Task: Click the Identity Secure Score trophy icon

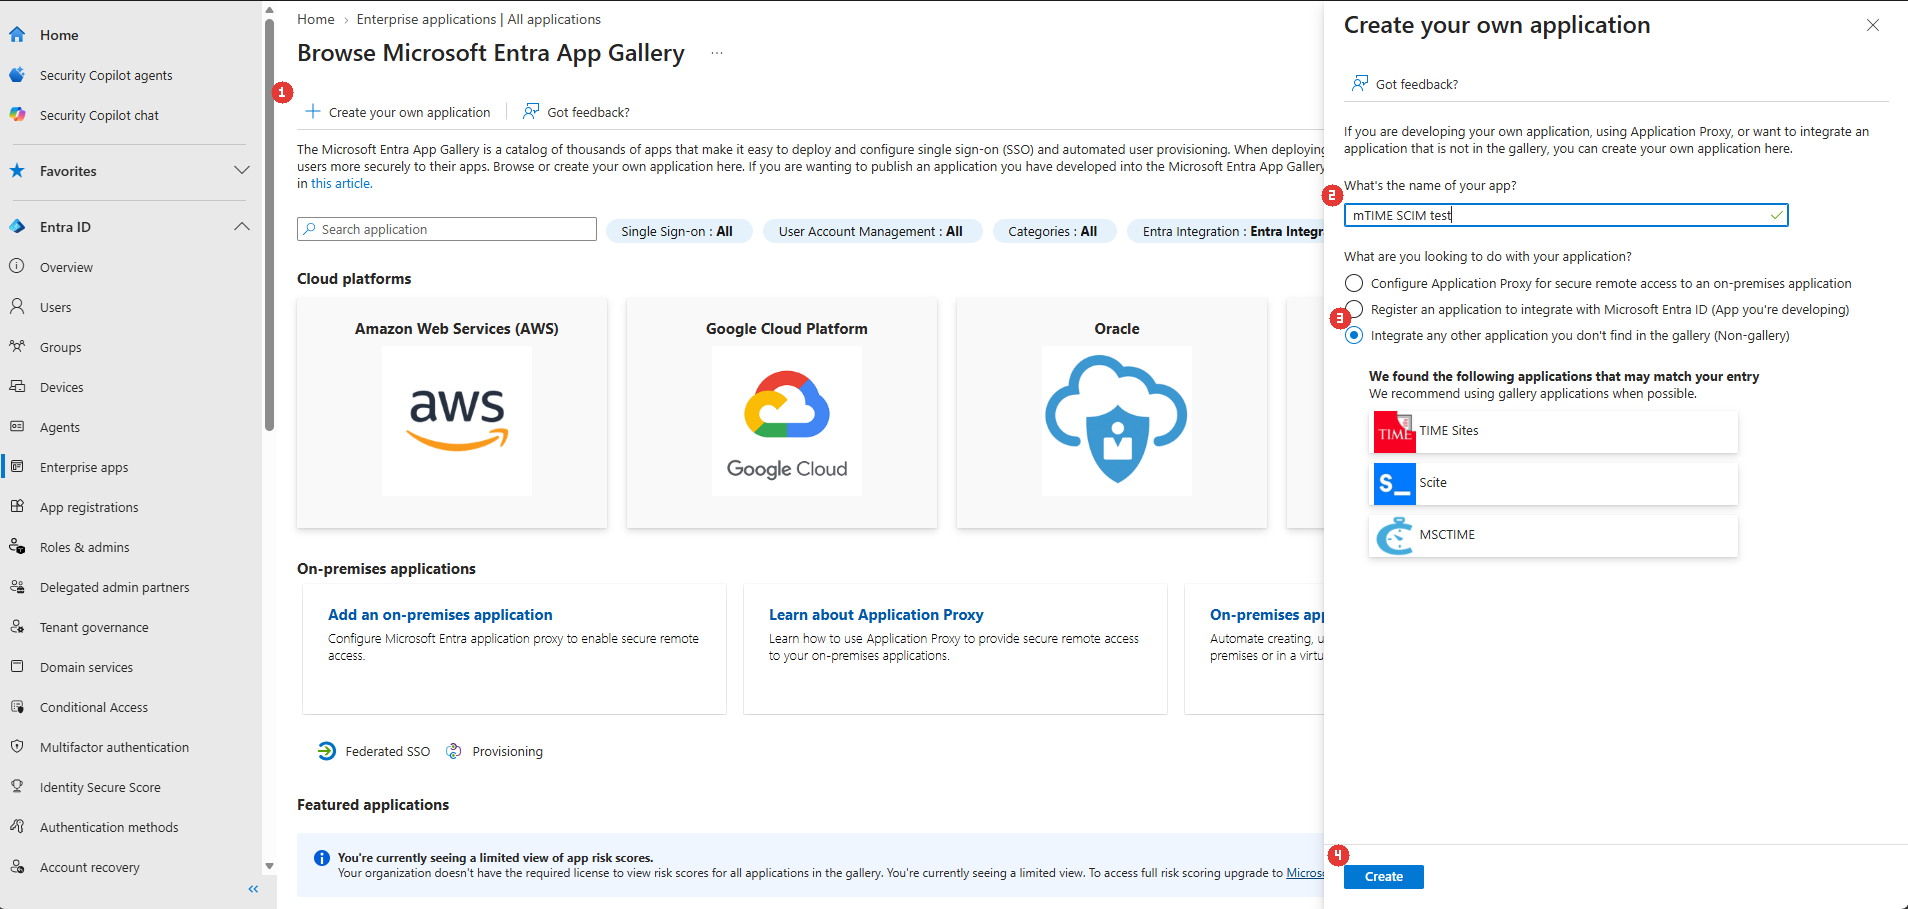Action: [17, 787]
